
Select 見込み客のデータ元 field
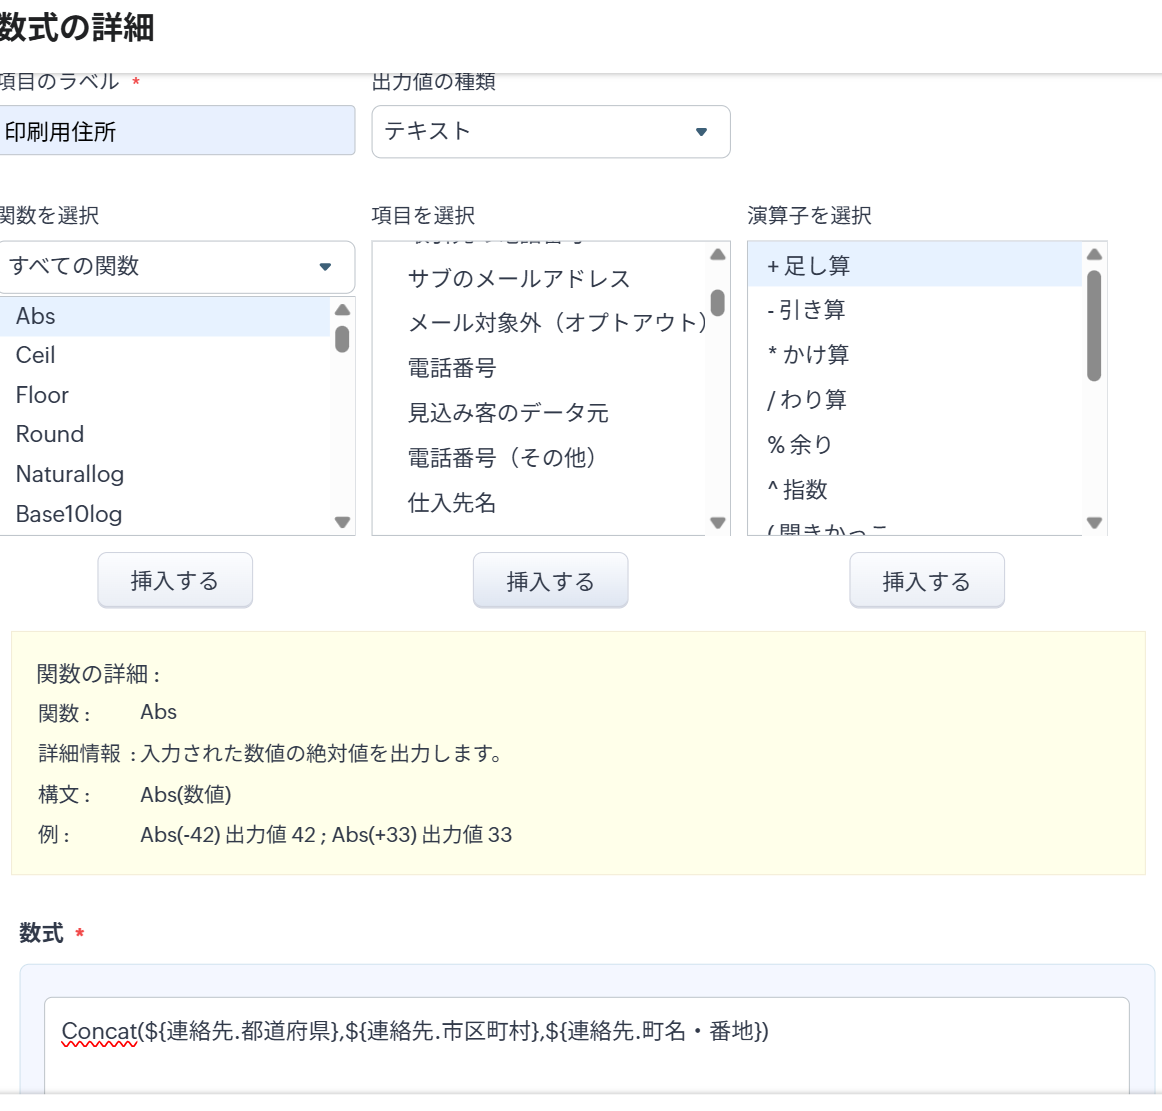(x=508, y=413)
